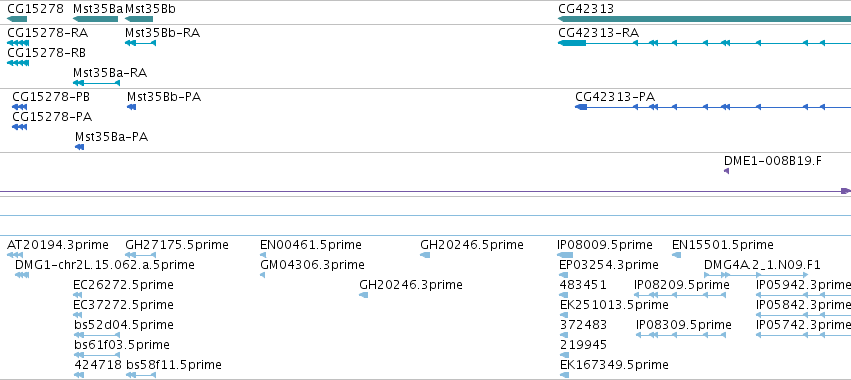Click the CG42313 gene bar
Viewport: 851px width, 380px height.
pos(704,19)
